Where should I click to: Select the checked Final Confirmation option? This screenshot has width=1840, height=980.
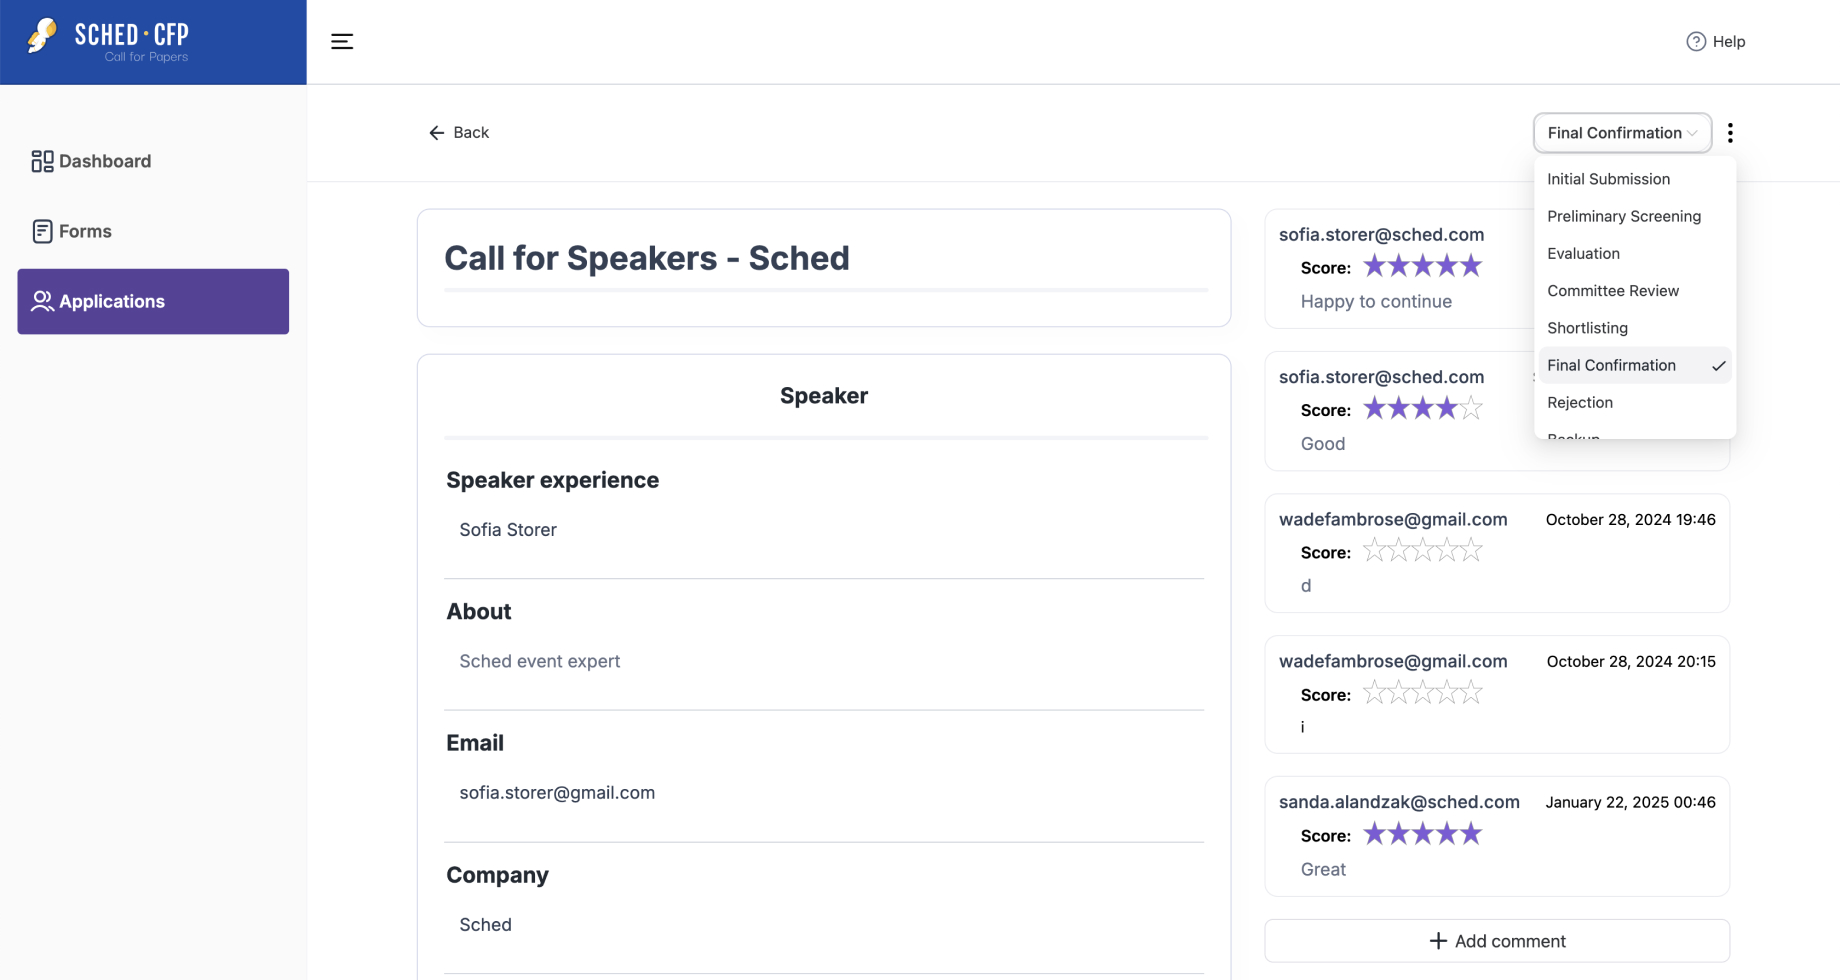(x=1634, y=365)
